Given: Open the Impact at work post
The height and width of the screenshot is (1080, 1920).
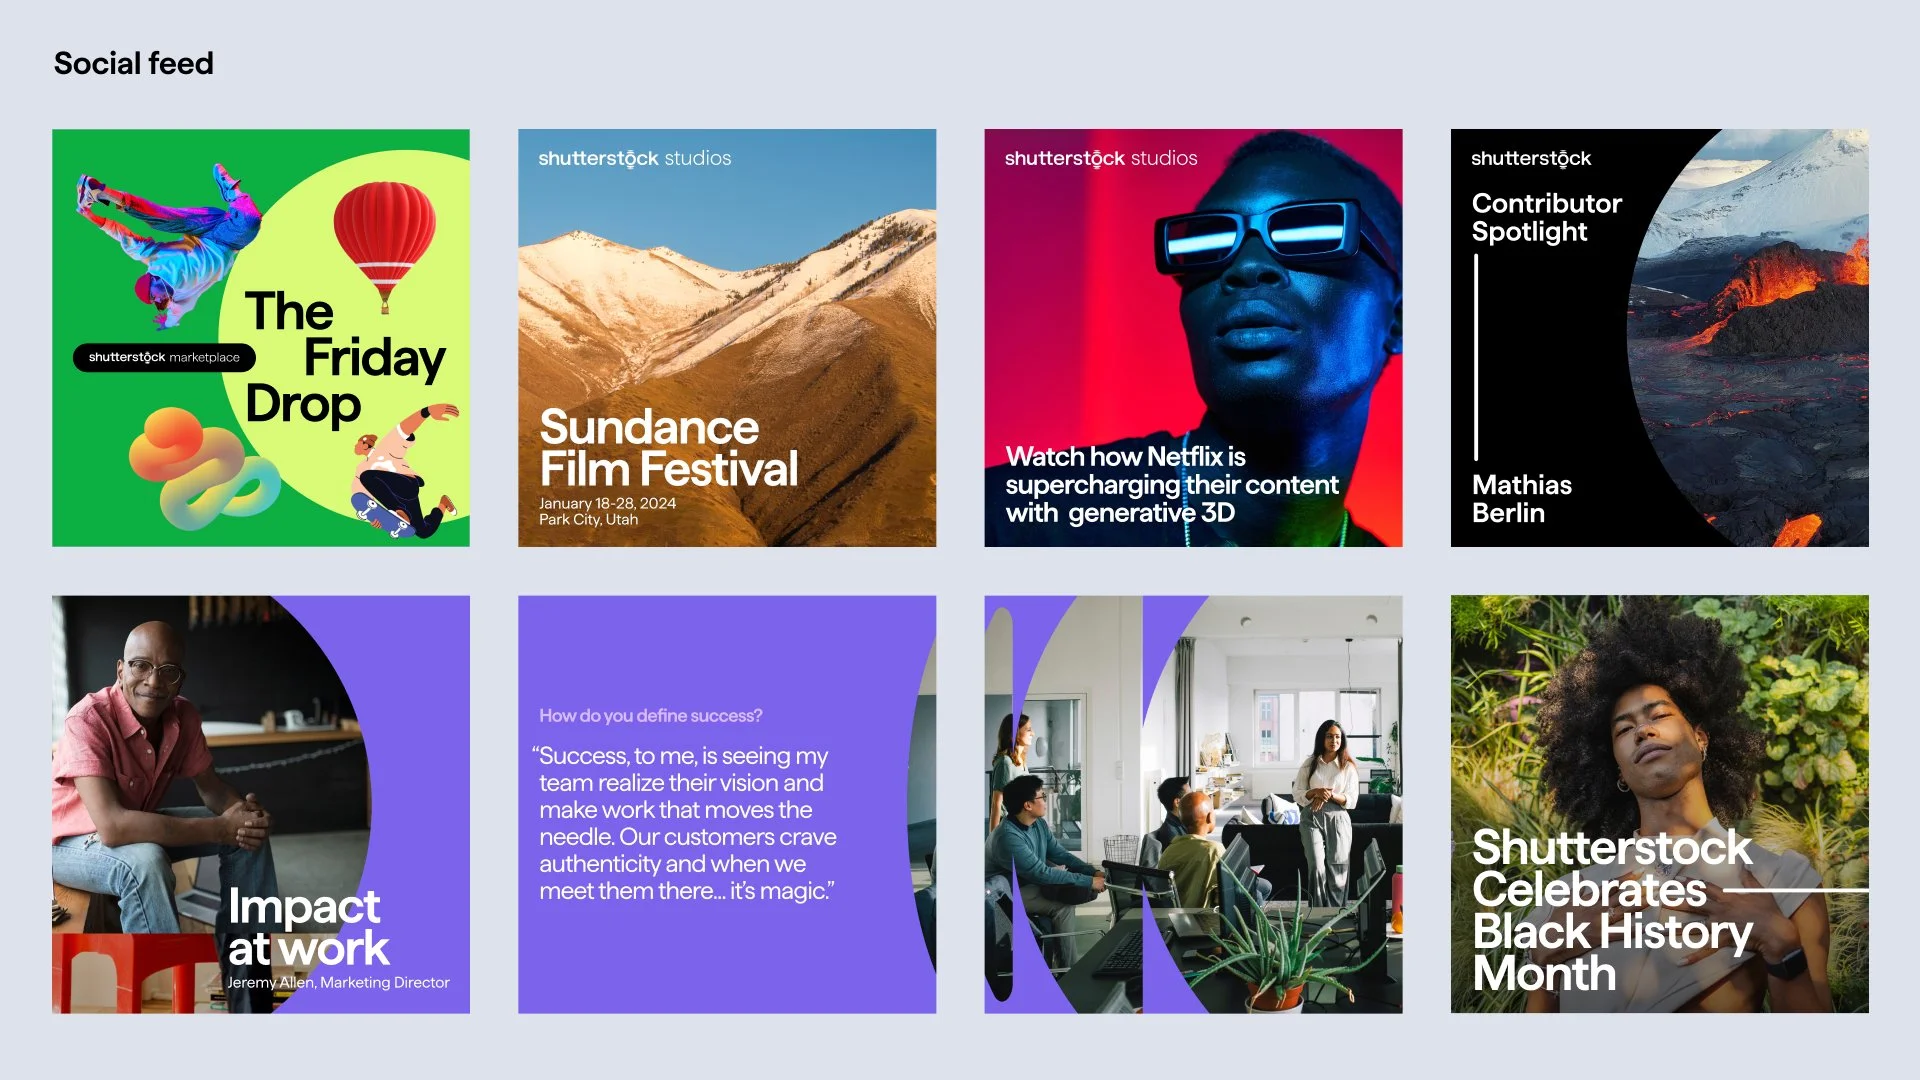Looking at the screenshot, I should [261, 805].
